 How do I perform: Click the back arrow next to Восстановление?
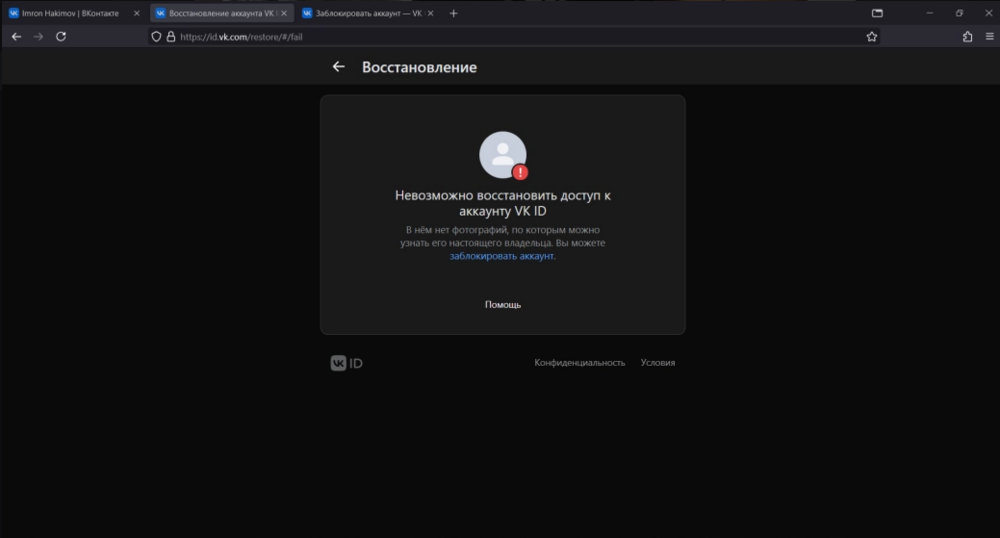click(339, 67)
